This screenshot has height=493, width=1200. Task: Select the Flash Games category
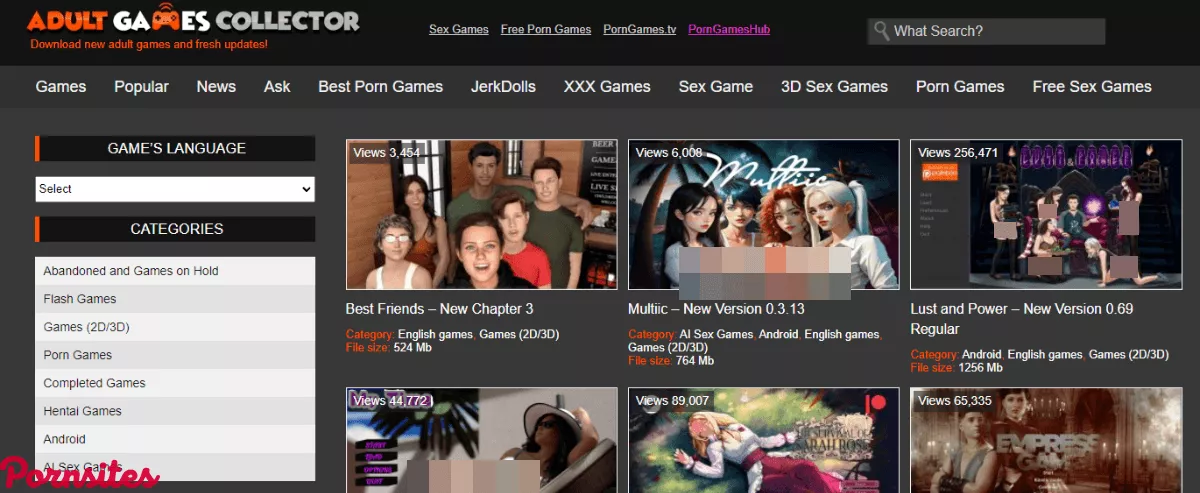point(80,299)
